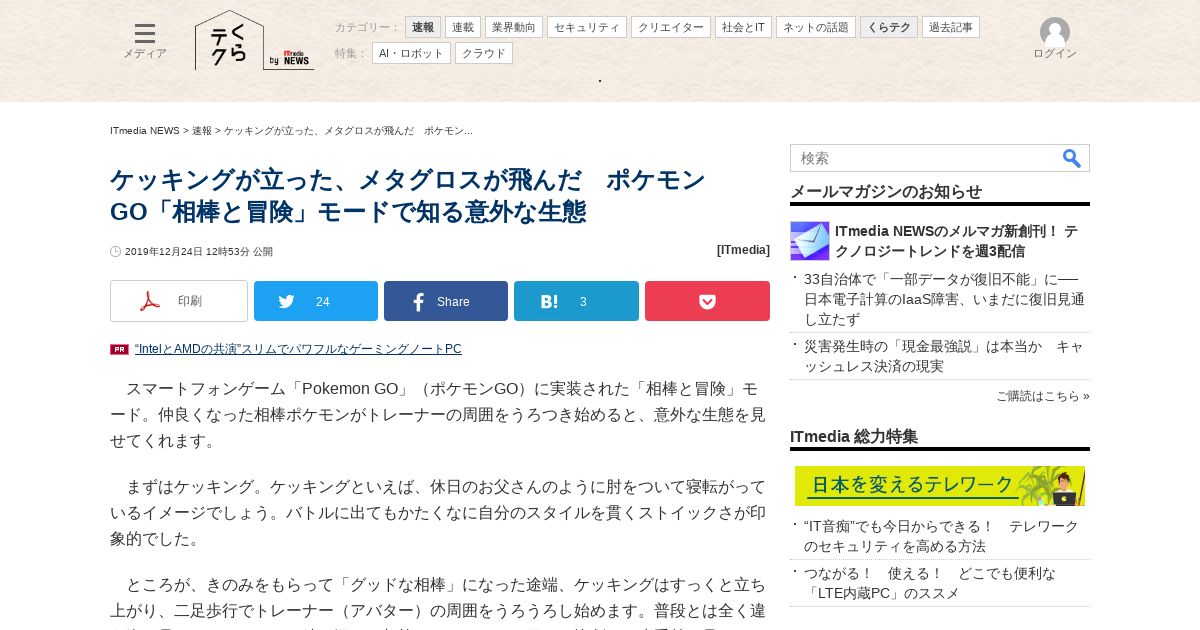Open the 33自治体 data loss article
The width and height of the screenshot is (1200, 630).
coord(944,299)
